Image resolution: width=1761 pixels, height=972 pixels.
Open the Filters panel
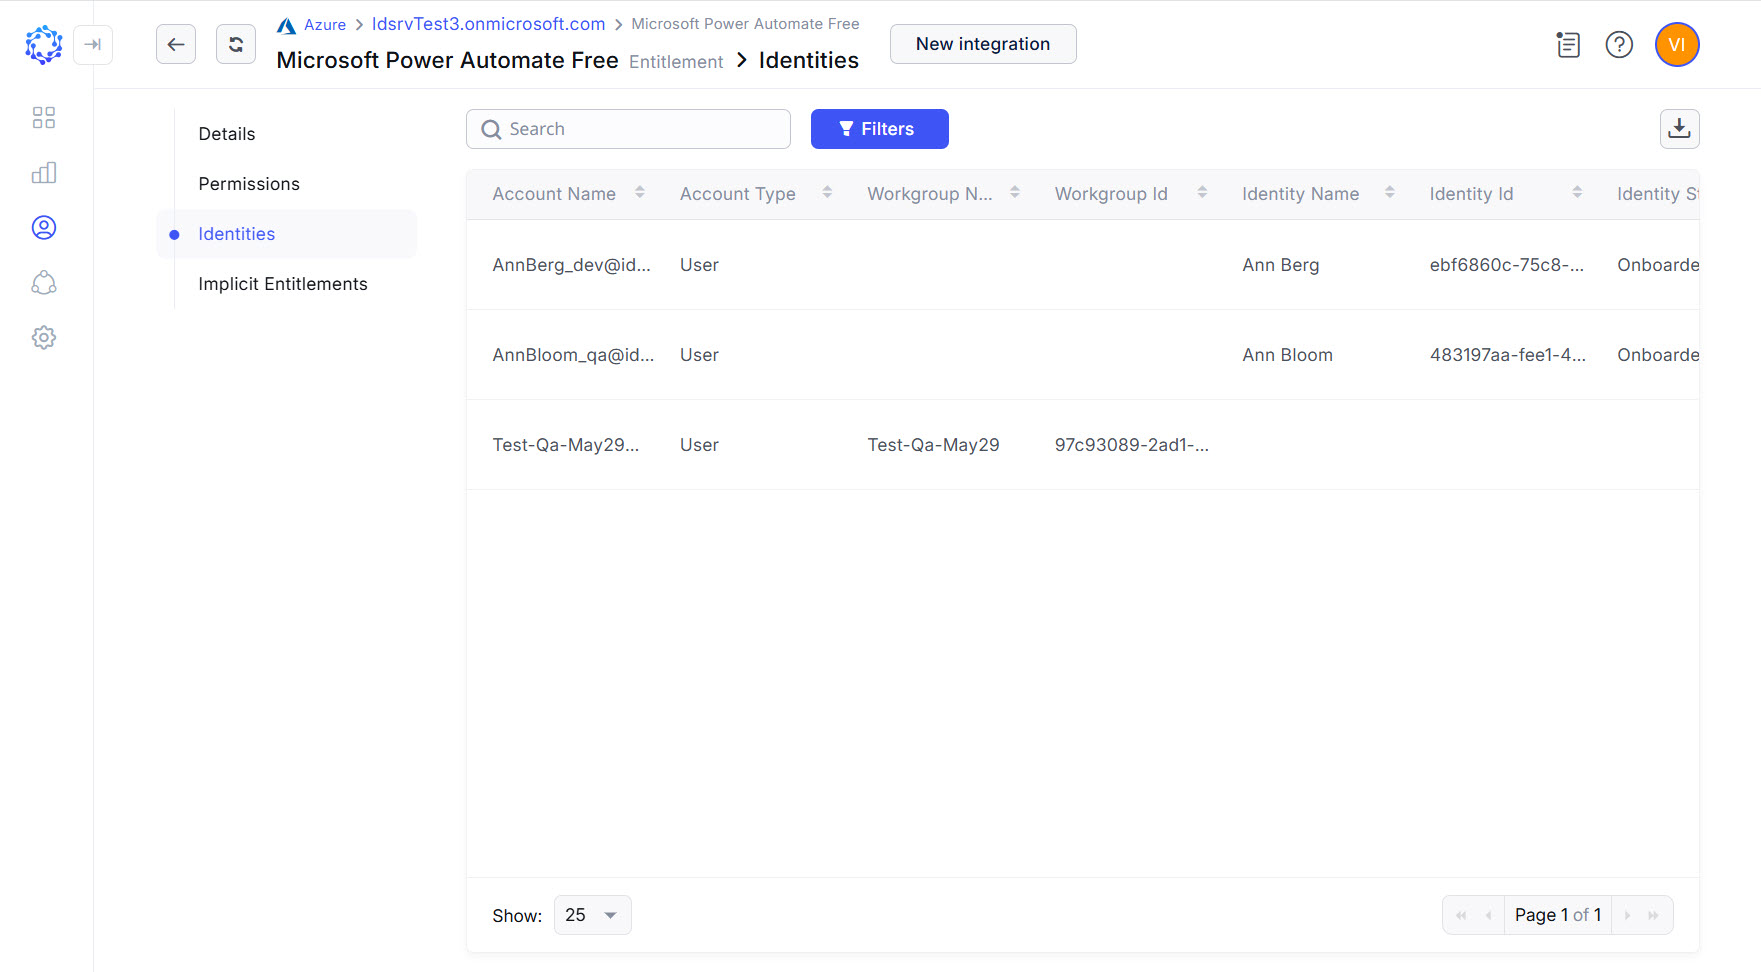click(x=879, y=128)
